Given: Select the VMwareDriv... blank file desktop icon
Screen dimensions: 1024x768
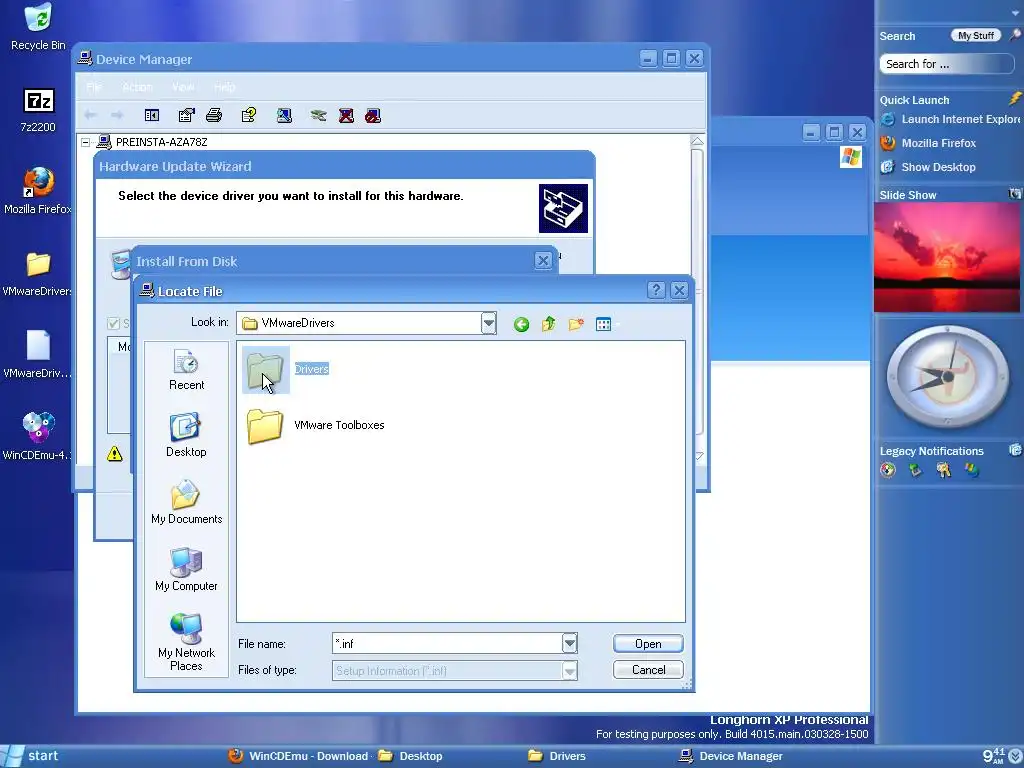Looking at the screenshot, I should [38, 355].
